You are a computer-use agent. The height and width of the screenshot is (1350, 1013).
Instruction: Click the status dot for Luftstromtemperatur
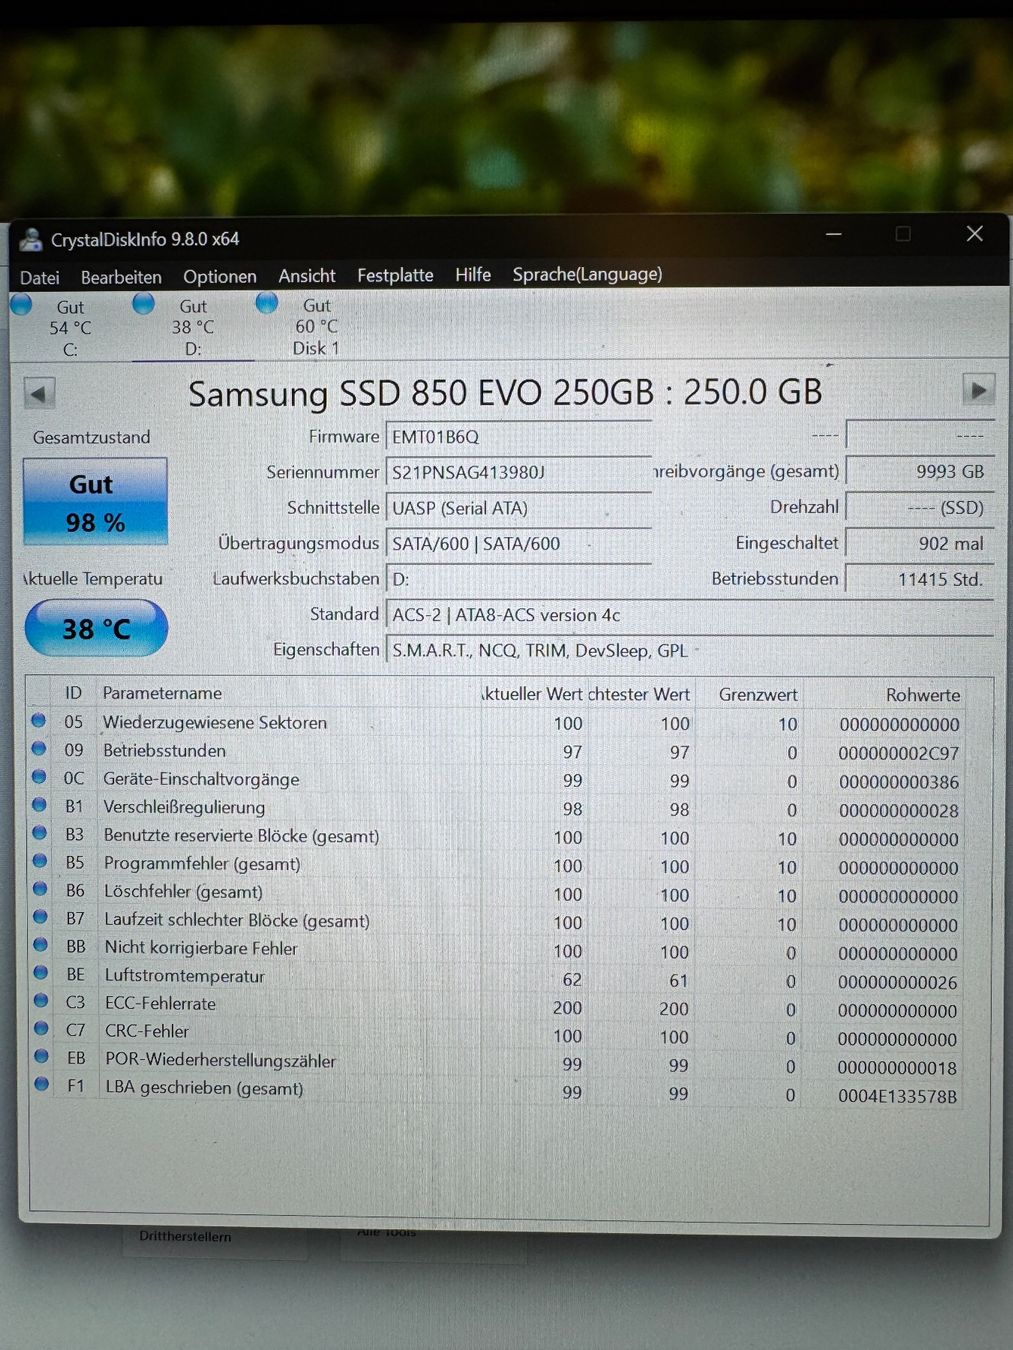(x=41, y=972)
